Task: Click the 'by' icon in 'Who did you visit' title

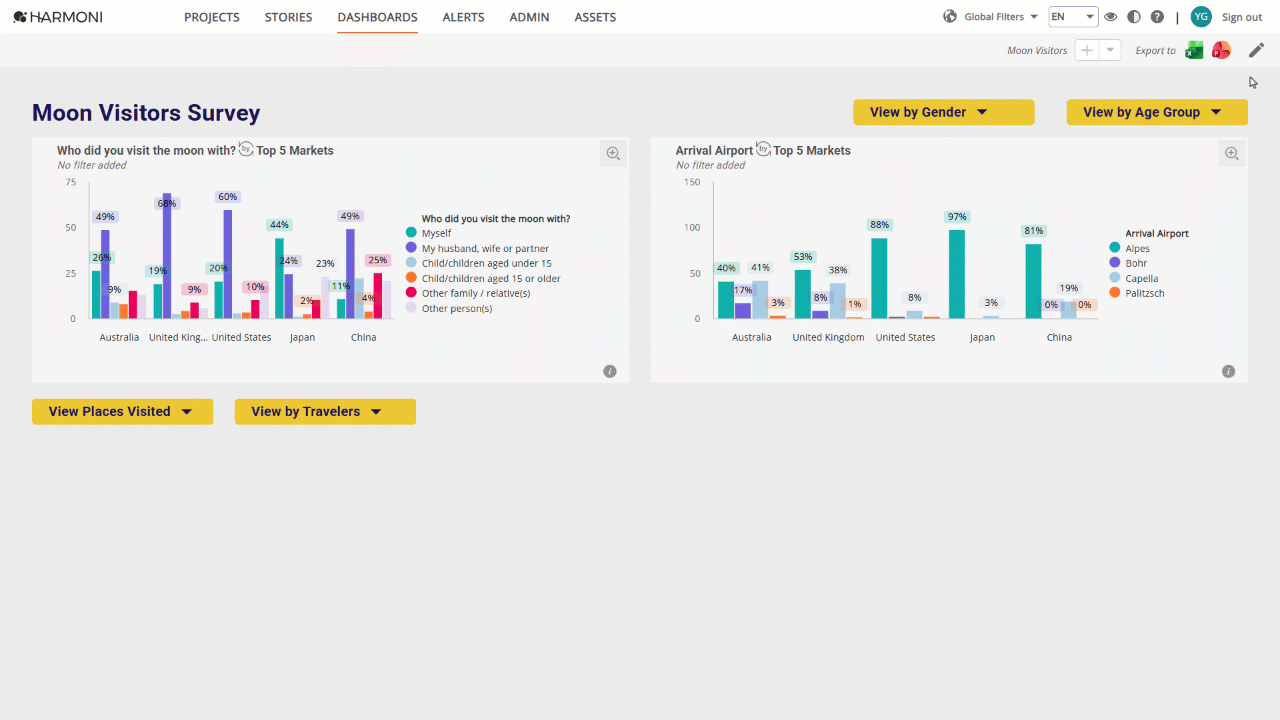Action: (x=246, y=149)
